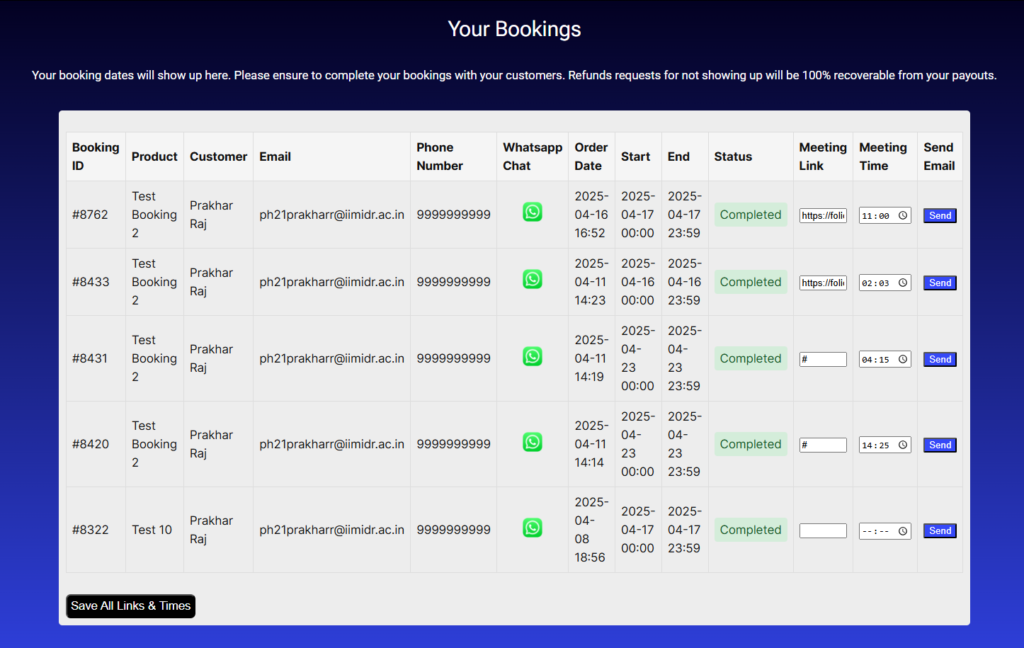Click Send Email column header
The width and height of the screenshot is (1024, 648).
[x=939, y=157]
